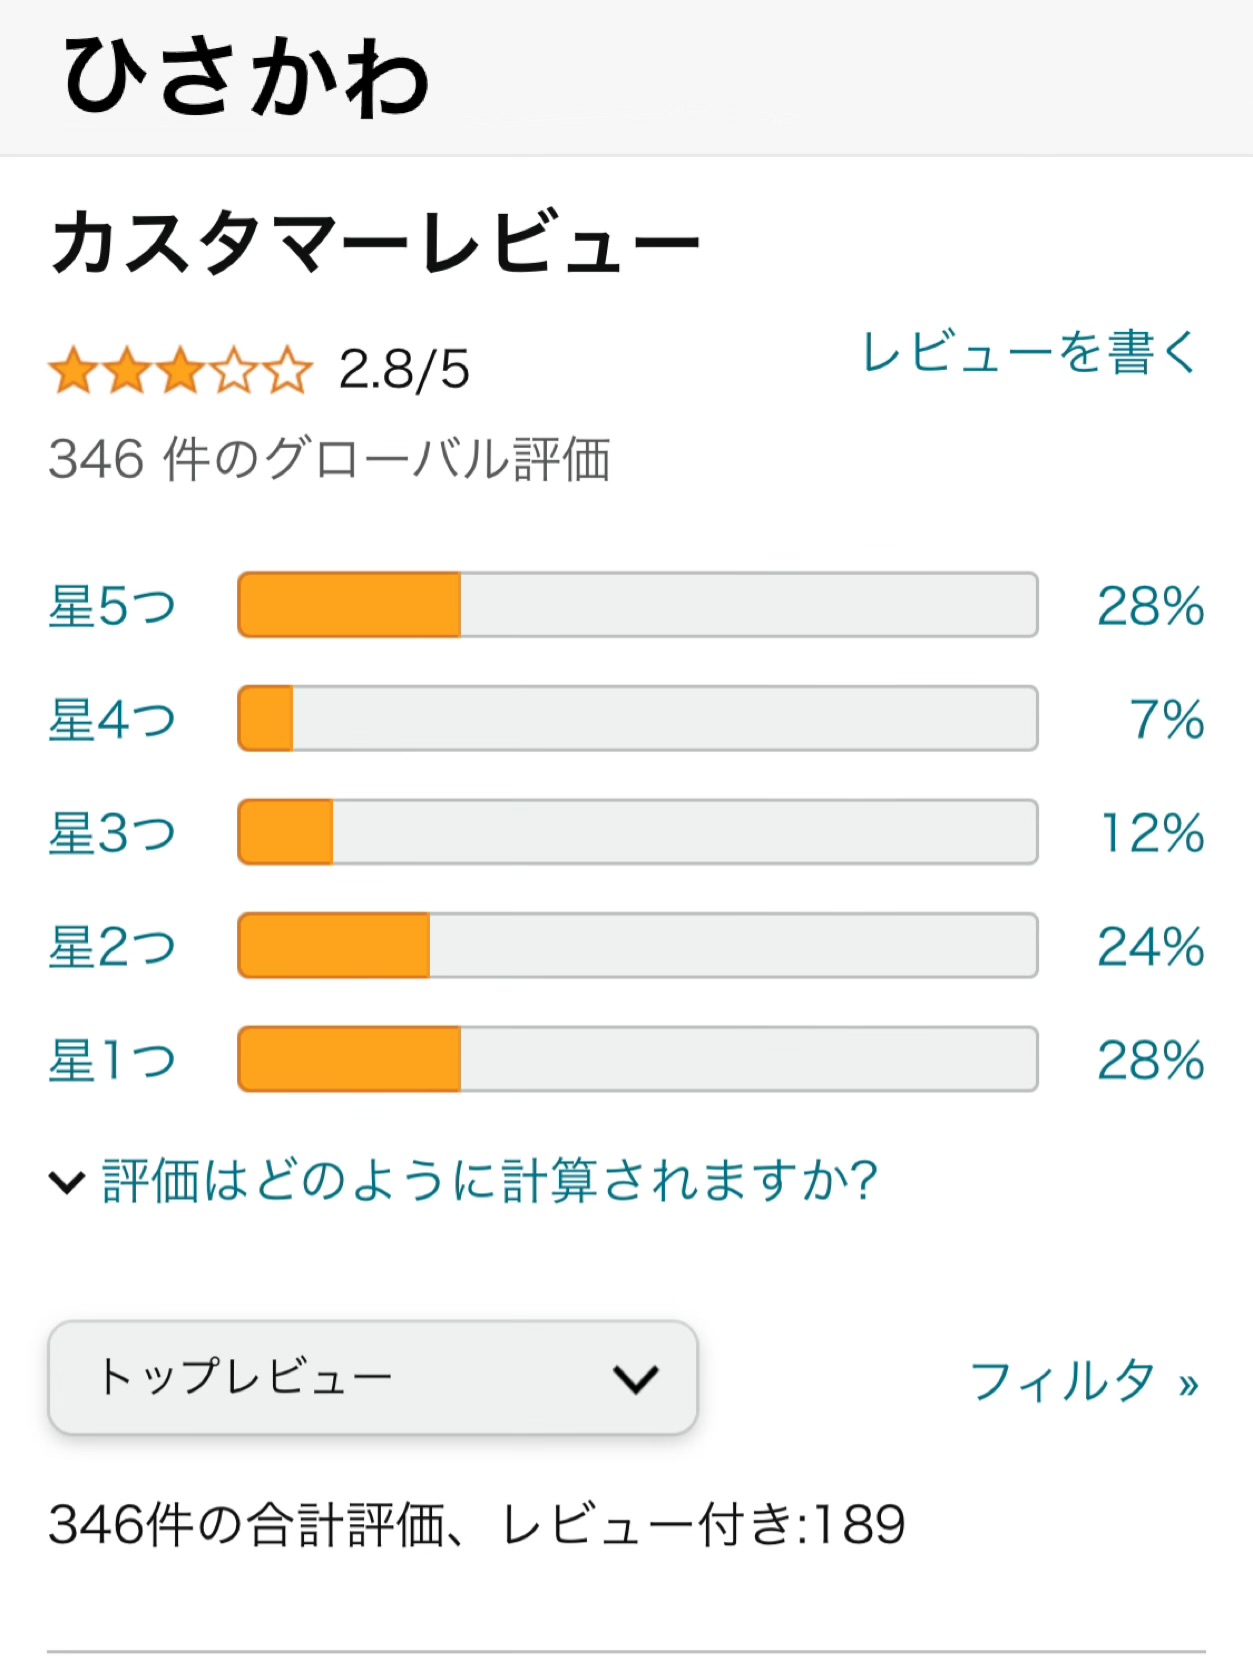Select the 星3つ rating label
1253x1680 pixels.
(x=112, y=833)
